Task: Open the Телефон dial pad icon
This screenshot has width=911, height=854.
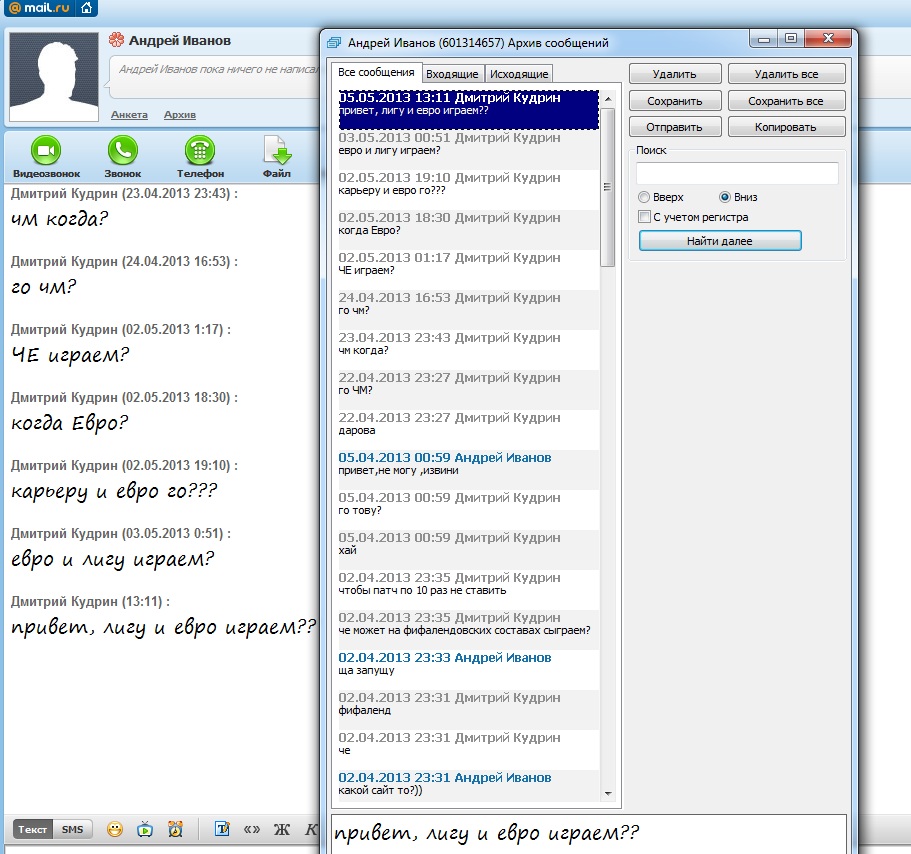Action: pos(200,151)
